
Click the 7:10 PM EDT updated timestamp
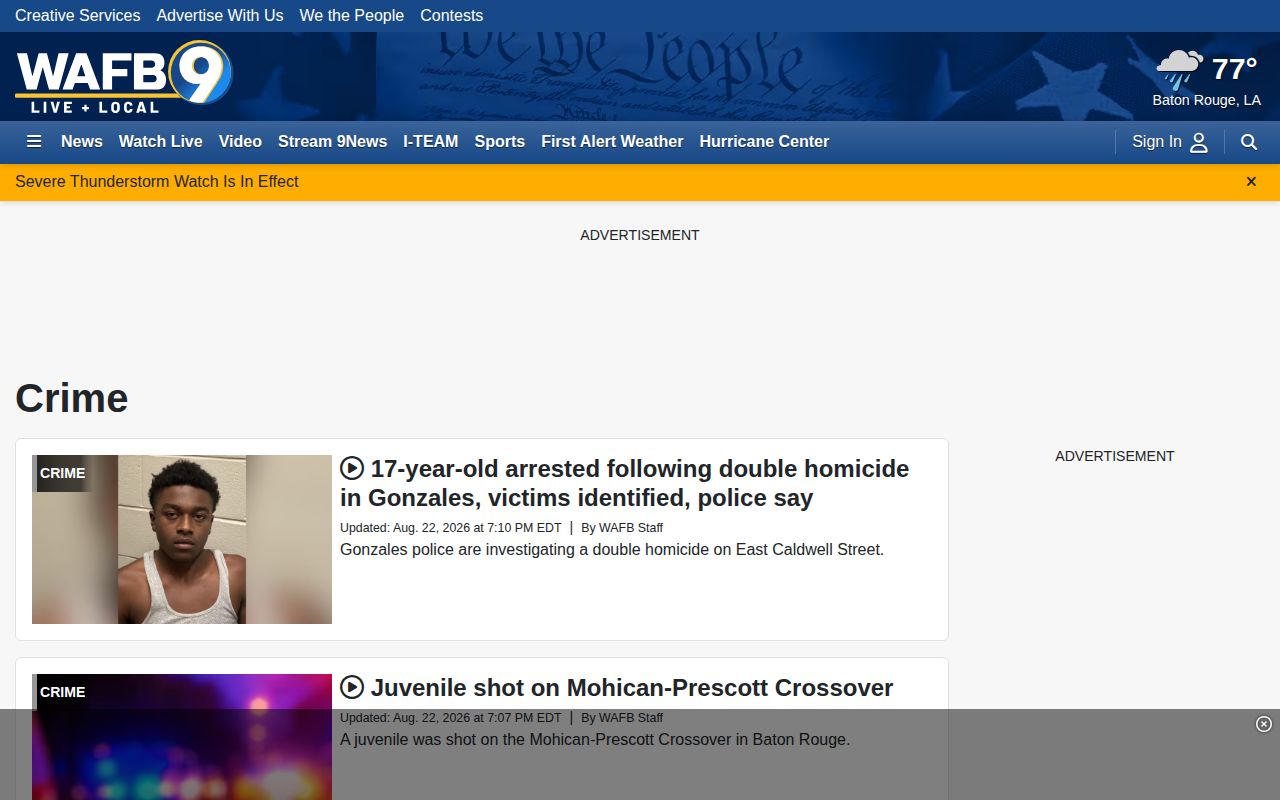(x=451, y=528)
